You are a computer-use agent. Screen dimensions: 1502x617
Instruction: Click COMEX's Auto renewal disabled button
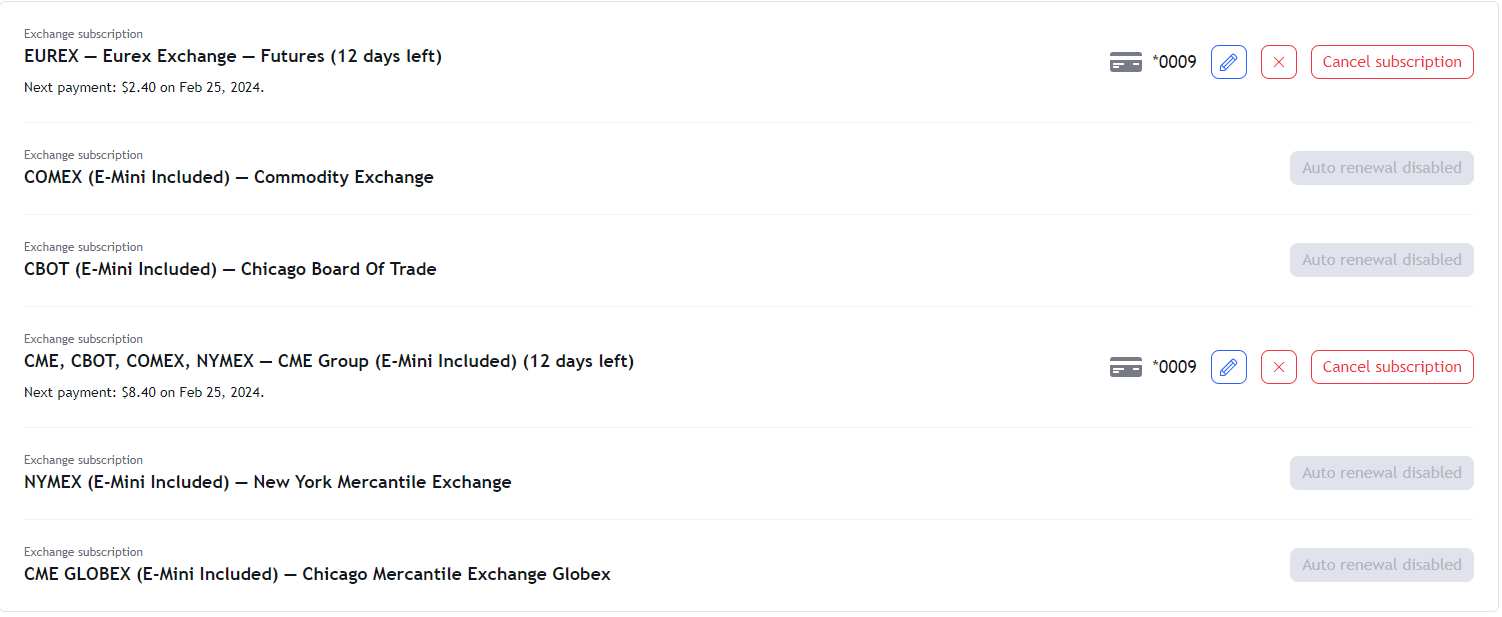coord(1381,168)
